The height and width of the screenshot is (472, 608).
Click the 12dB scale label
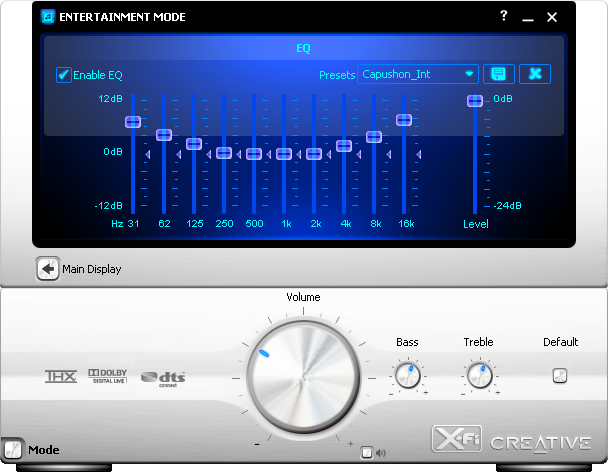(x=111, y=99)
